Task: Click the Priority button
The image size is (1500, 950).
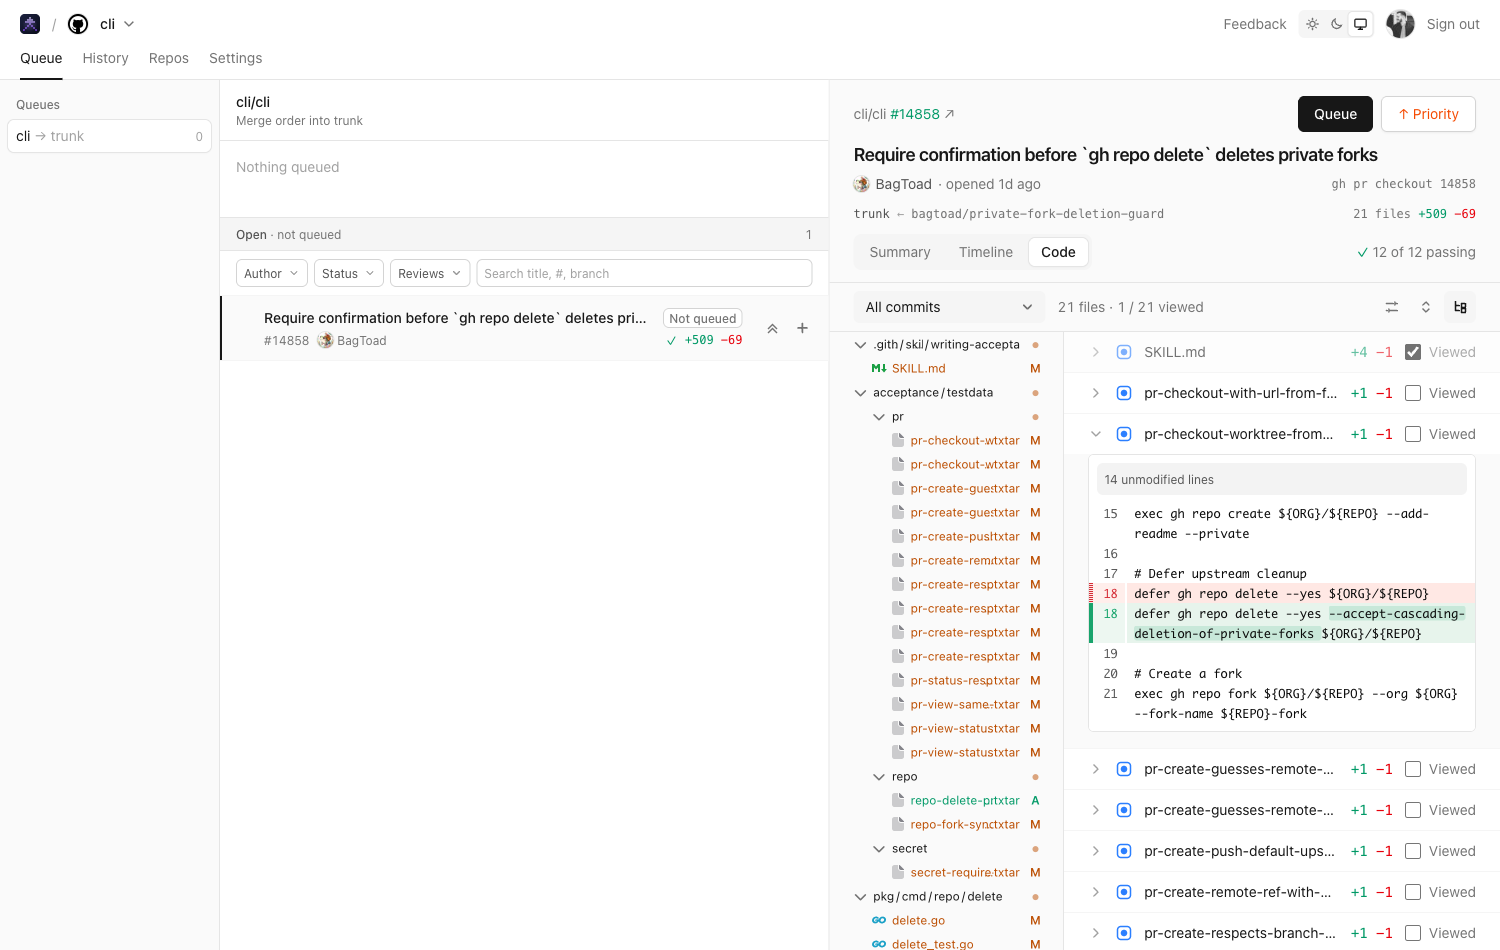Action: pyautogui.click(x=1428, y=114)
